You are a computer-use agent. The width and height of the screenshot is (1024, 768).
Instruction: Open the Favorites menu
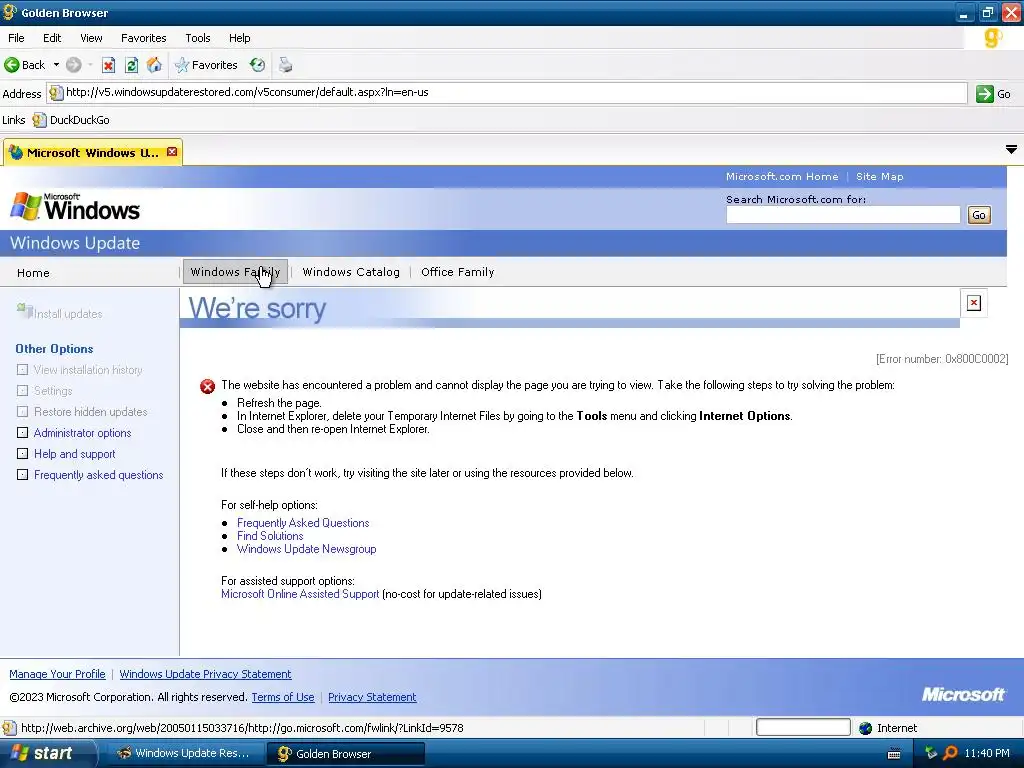(144, 38)
